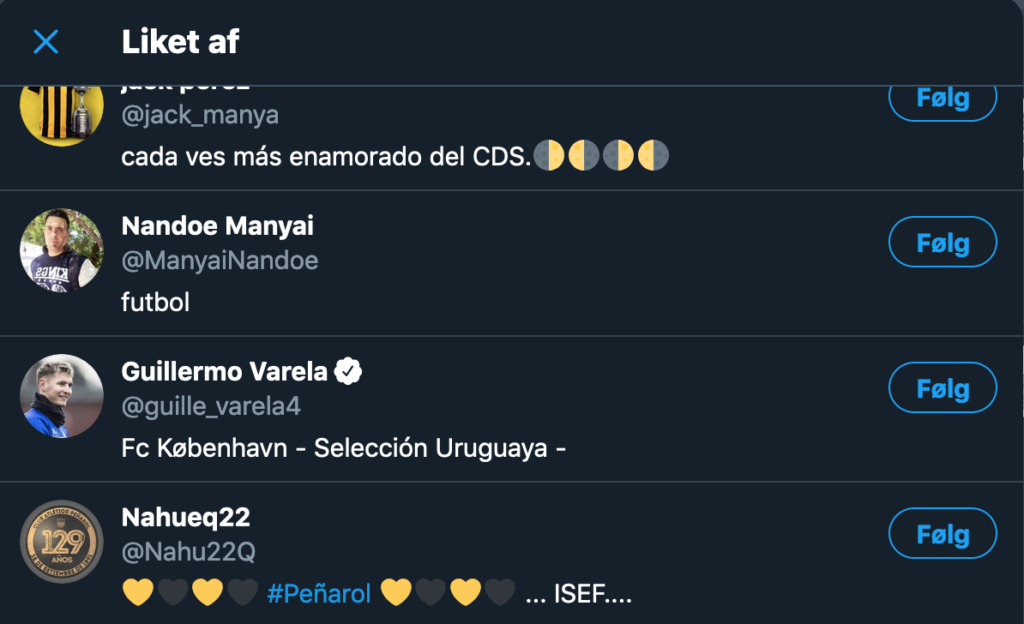Click the 'Fc København - Selección Uruguaya' bio
Image resolution: width=1024 pixels, height=624 pixels.
[344, 447]
